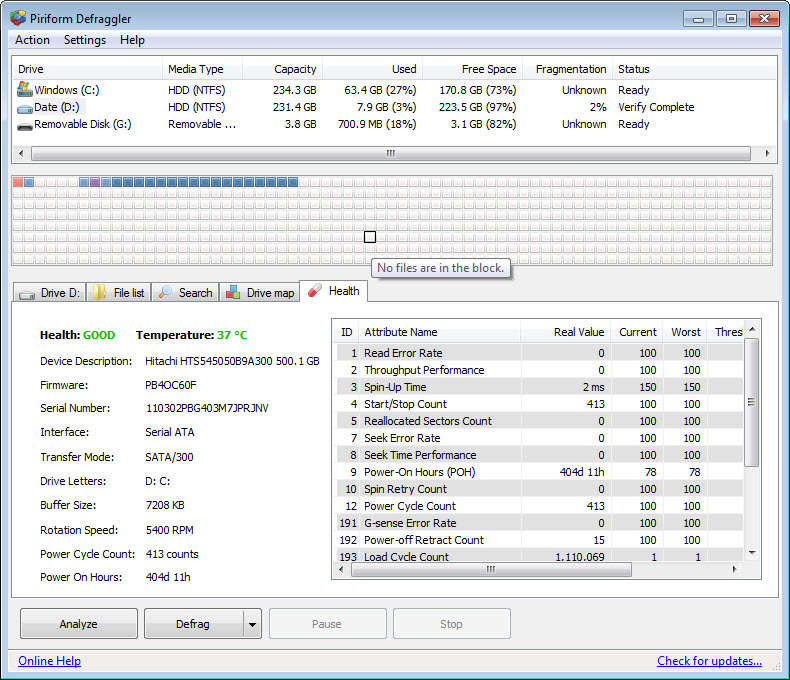Click the serial number 110302PBG403M7JPRJNV
790x680 pixels.
(x=207, y=408)
